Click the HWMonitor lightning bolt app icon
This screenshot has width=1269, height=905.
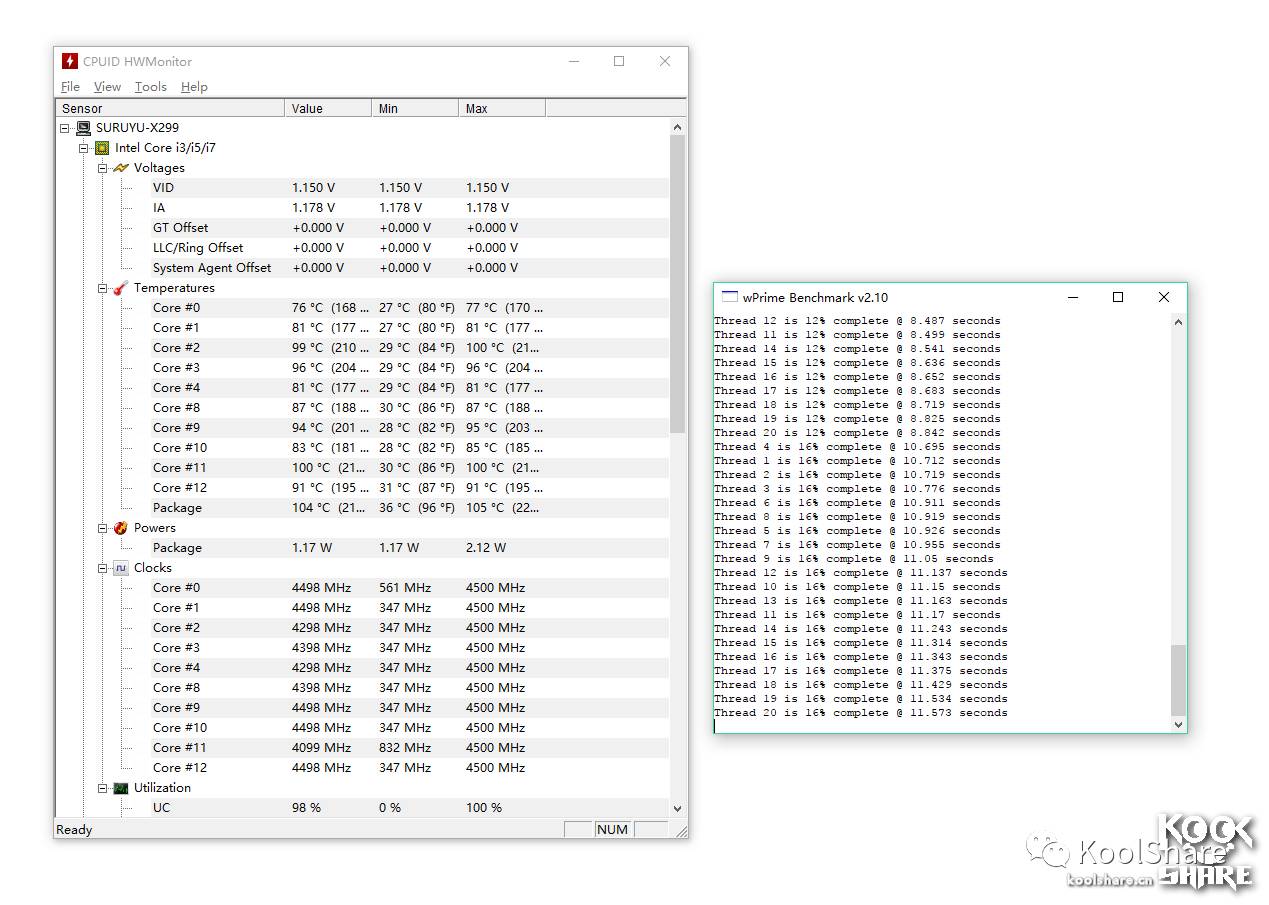(x=69, y=61)
